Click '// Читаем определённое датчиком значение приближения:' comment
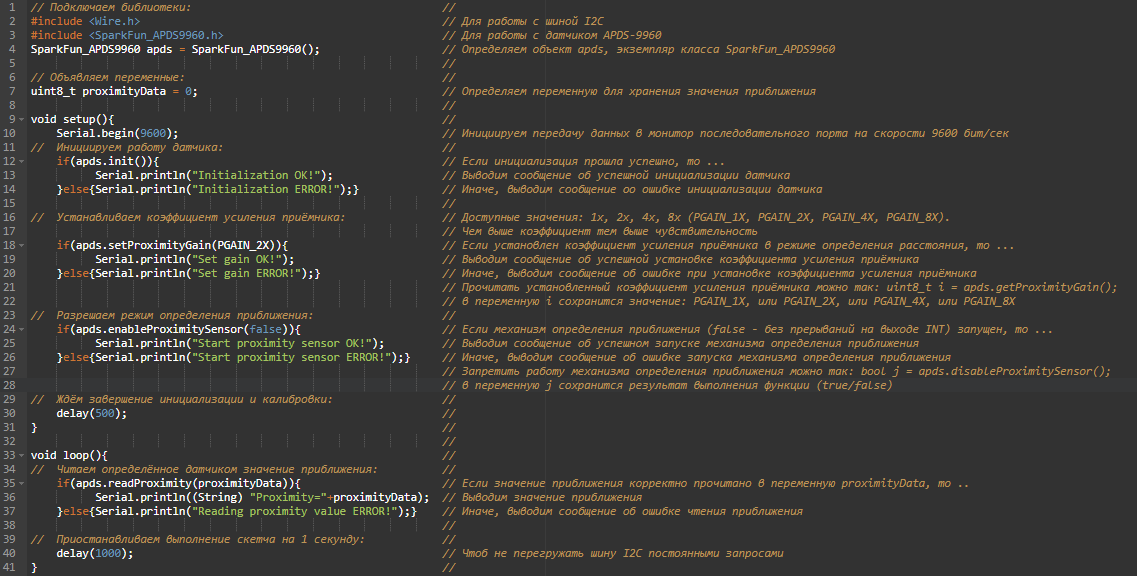 pyautogui.click(x=204, y=469)
